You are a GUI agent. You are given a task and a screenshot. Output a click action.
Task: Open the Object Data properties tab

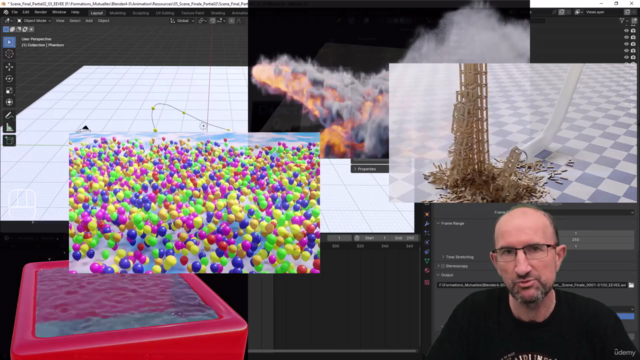point(427,261)
